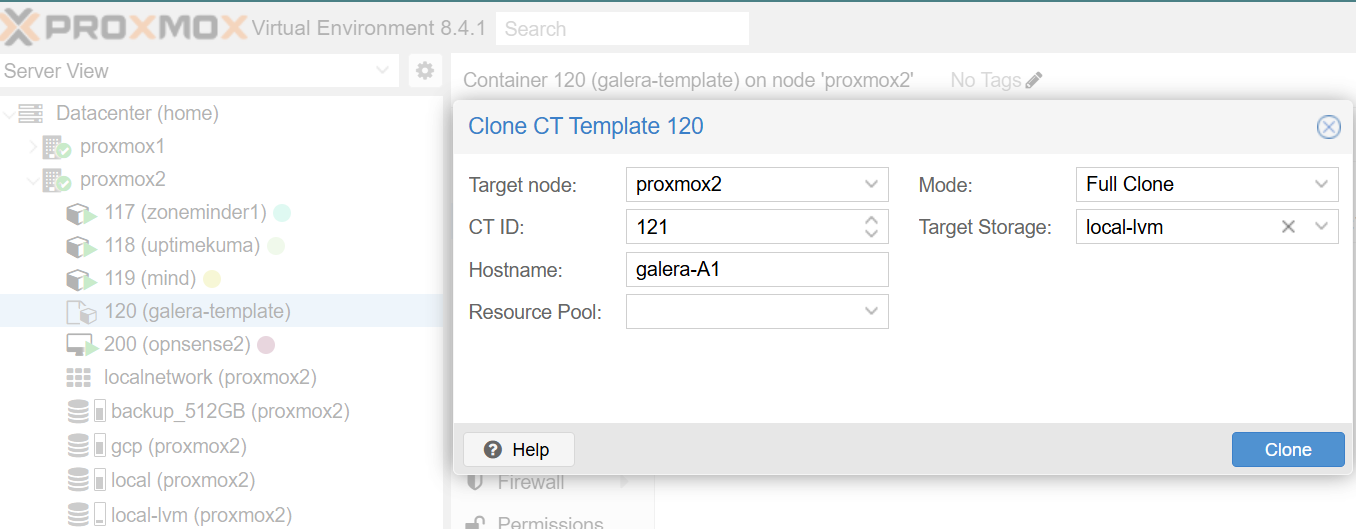
Task: Click the CT ID spinner arrows
Action: coord(871,227)
